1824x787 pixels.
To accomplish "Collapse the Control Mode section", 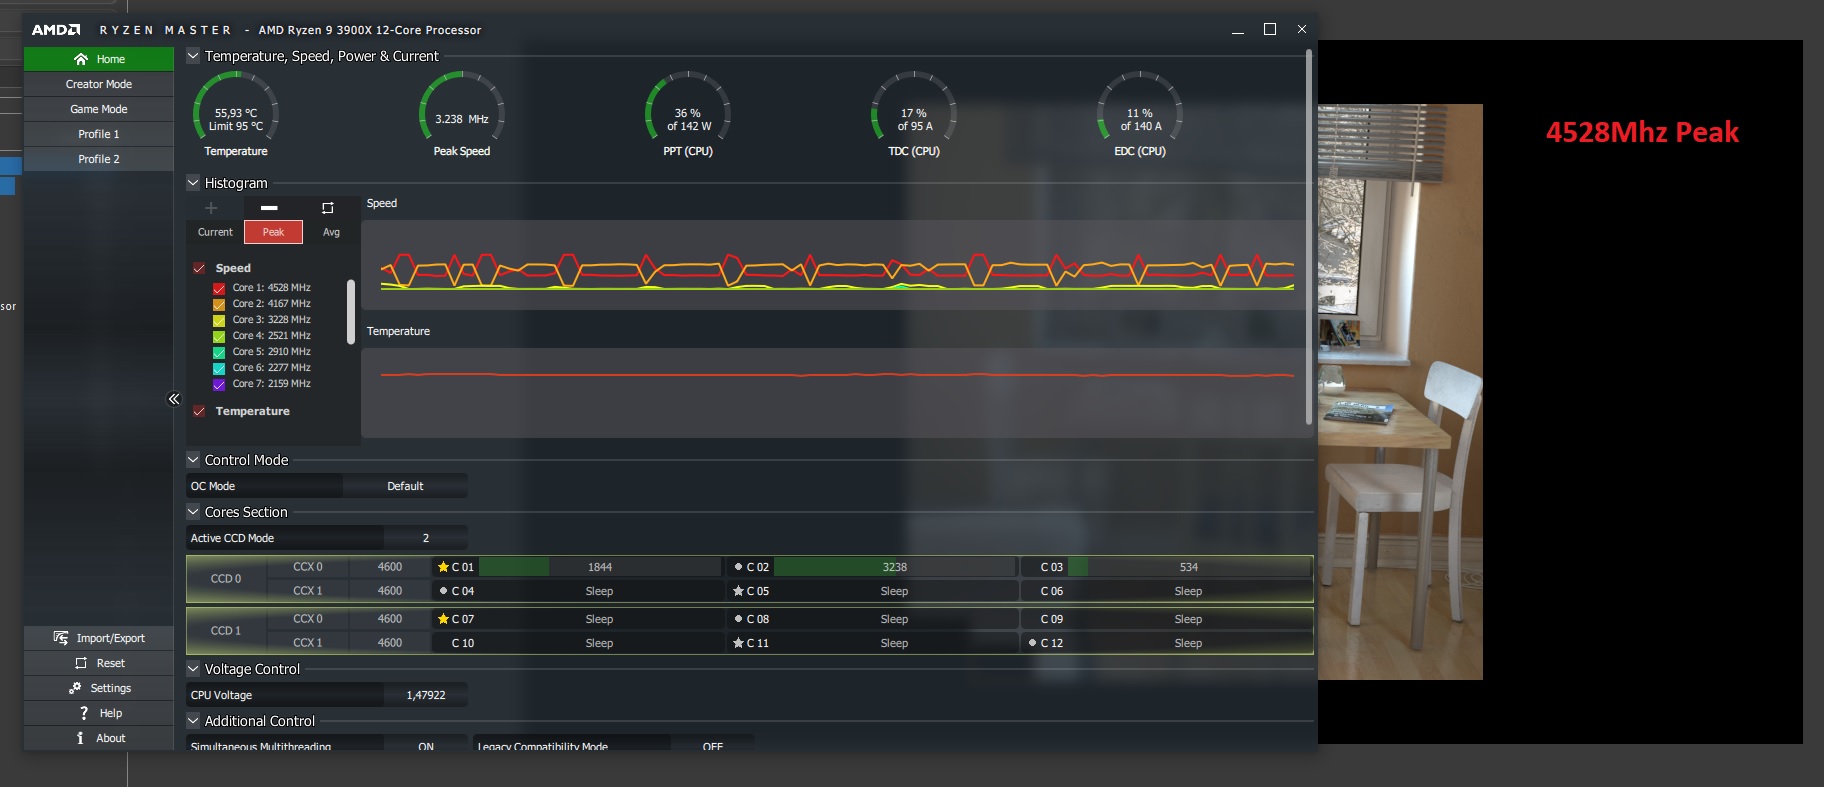I will tap(193, 460).
